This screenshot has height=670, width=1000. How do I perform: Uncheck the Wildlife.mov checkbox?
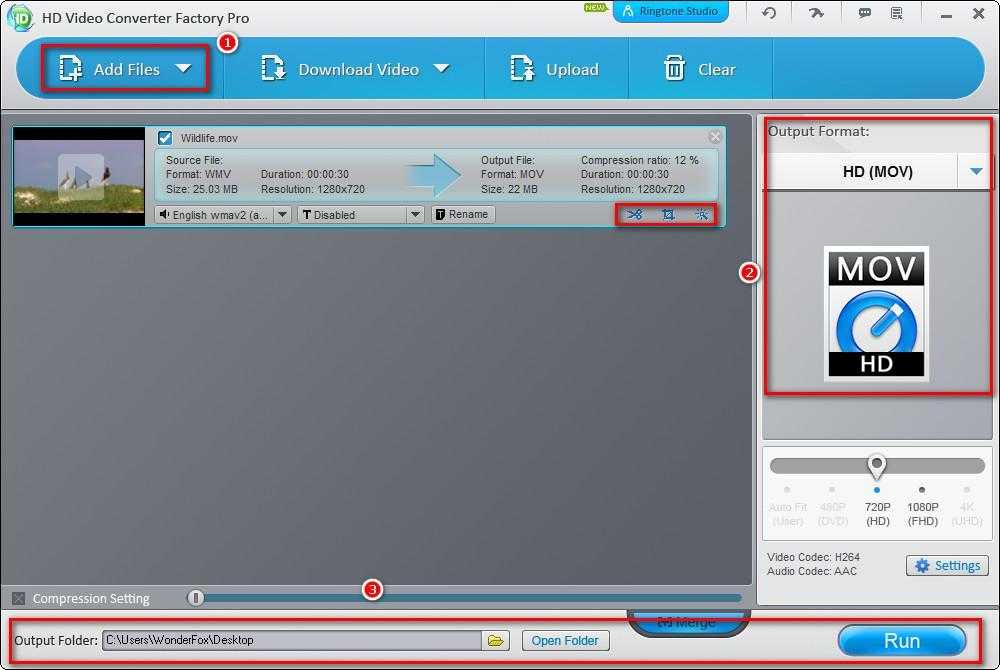pos(165,138)
